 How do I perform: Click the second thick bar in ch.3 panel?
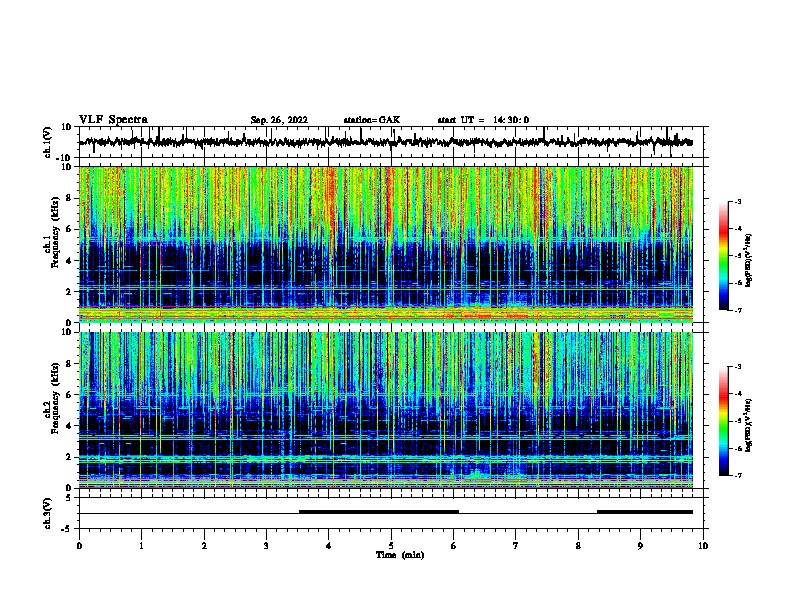(x=645, y=512)
